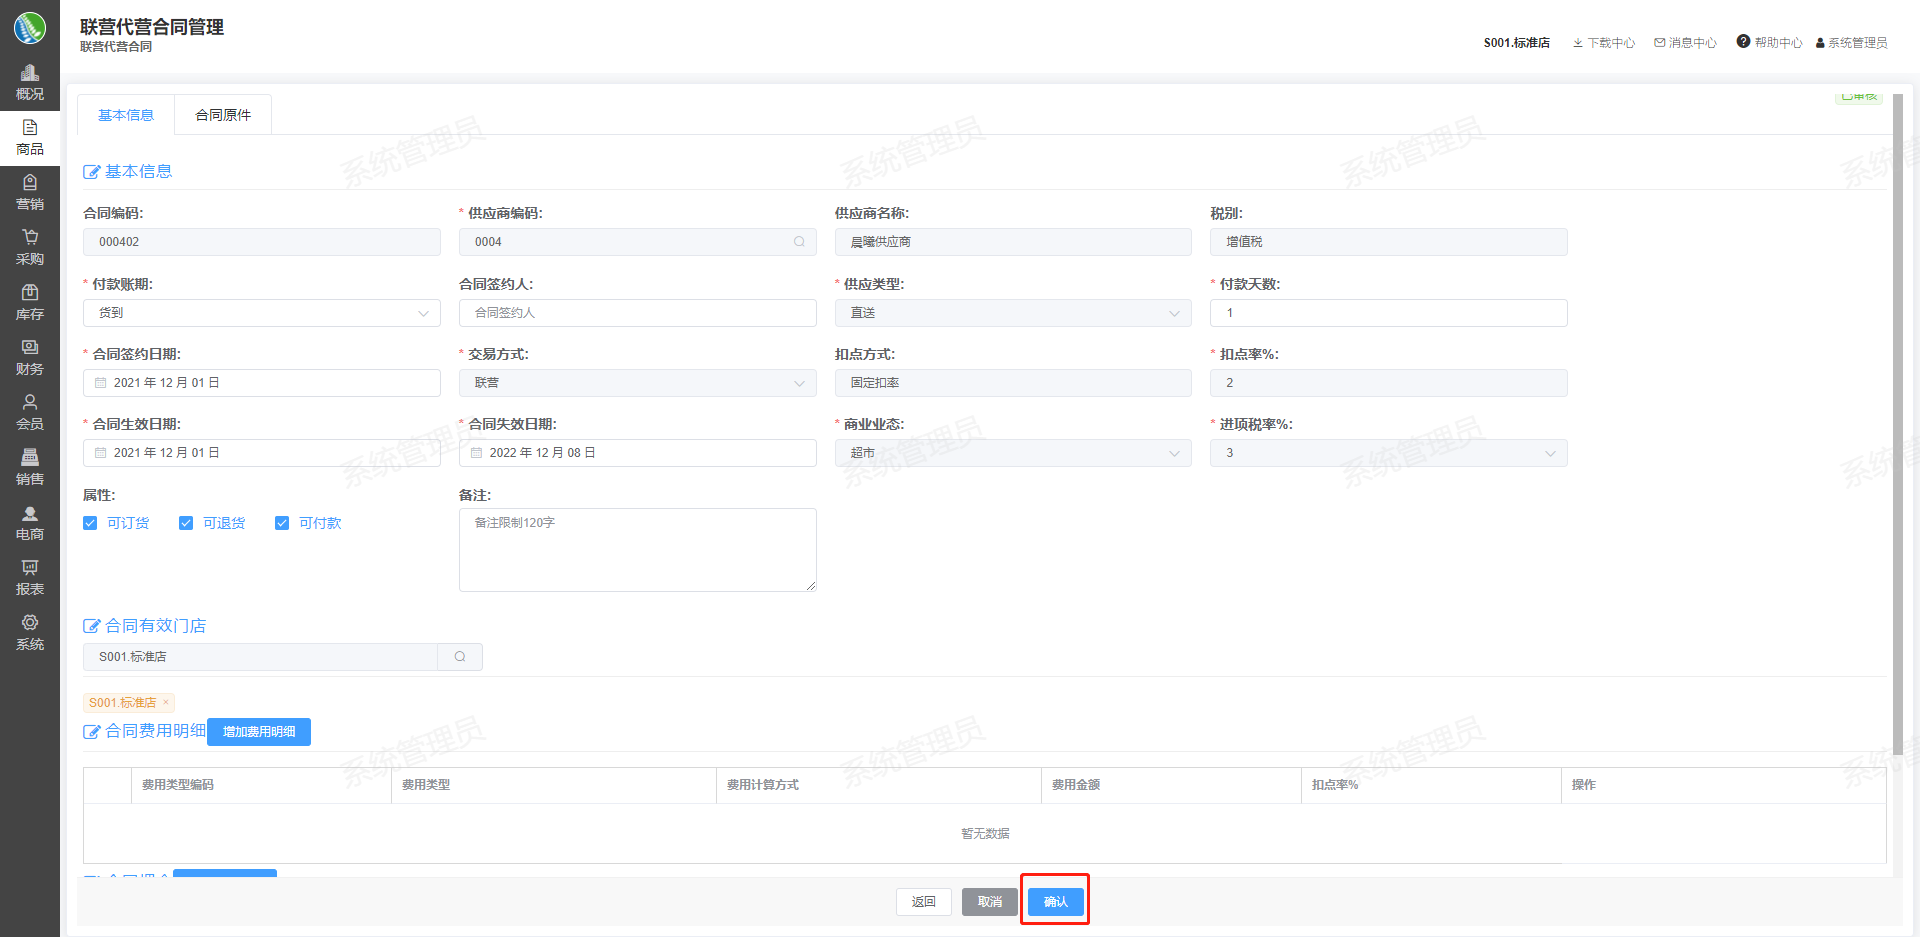This screenshot has width=1920, height=937.
Task: Click the 合同编码 input field
Action: coord(262,242)
